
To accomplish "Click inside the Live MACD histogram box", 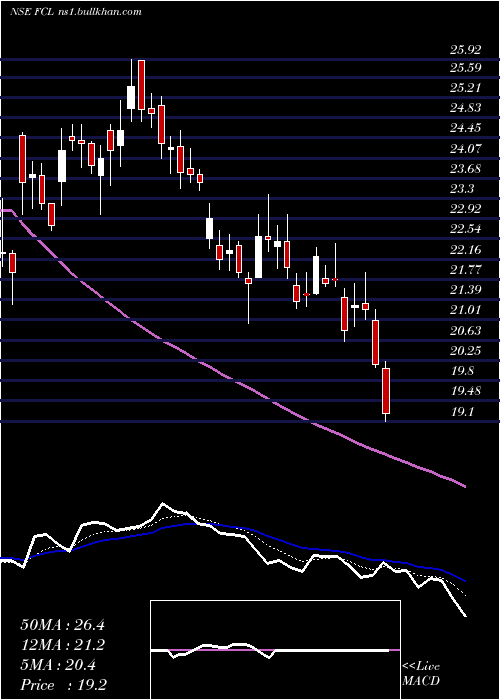I will point(275,650).
